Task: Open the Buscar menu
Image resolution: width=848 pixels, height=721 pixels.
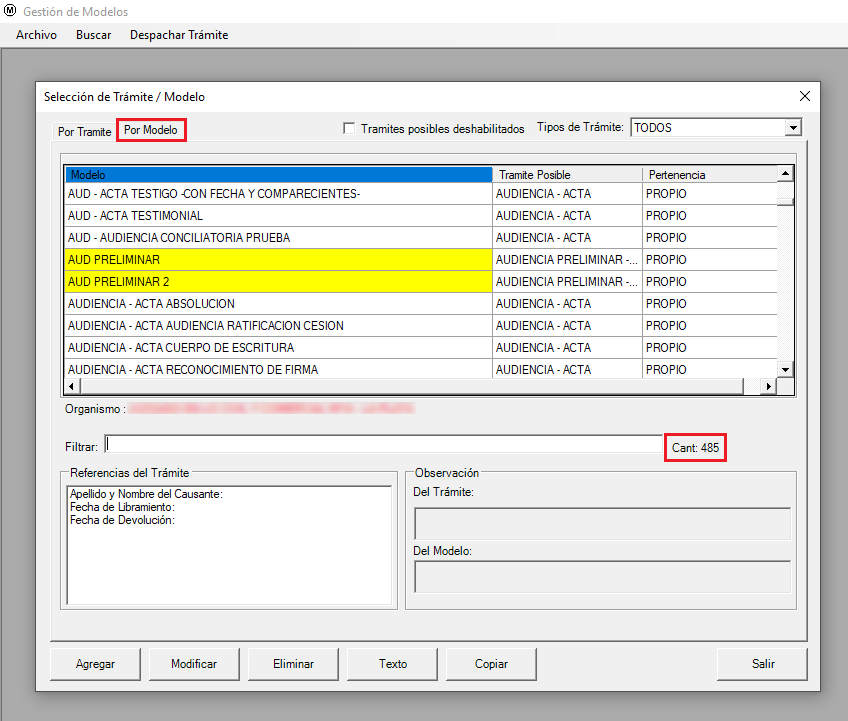Action: (93, 35)
